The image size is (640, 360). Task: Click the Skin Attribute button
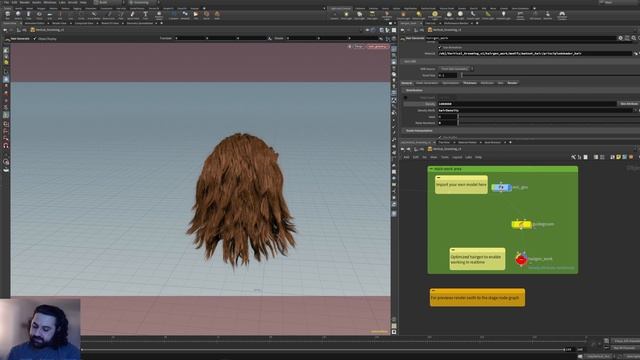point(629,104)
